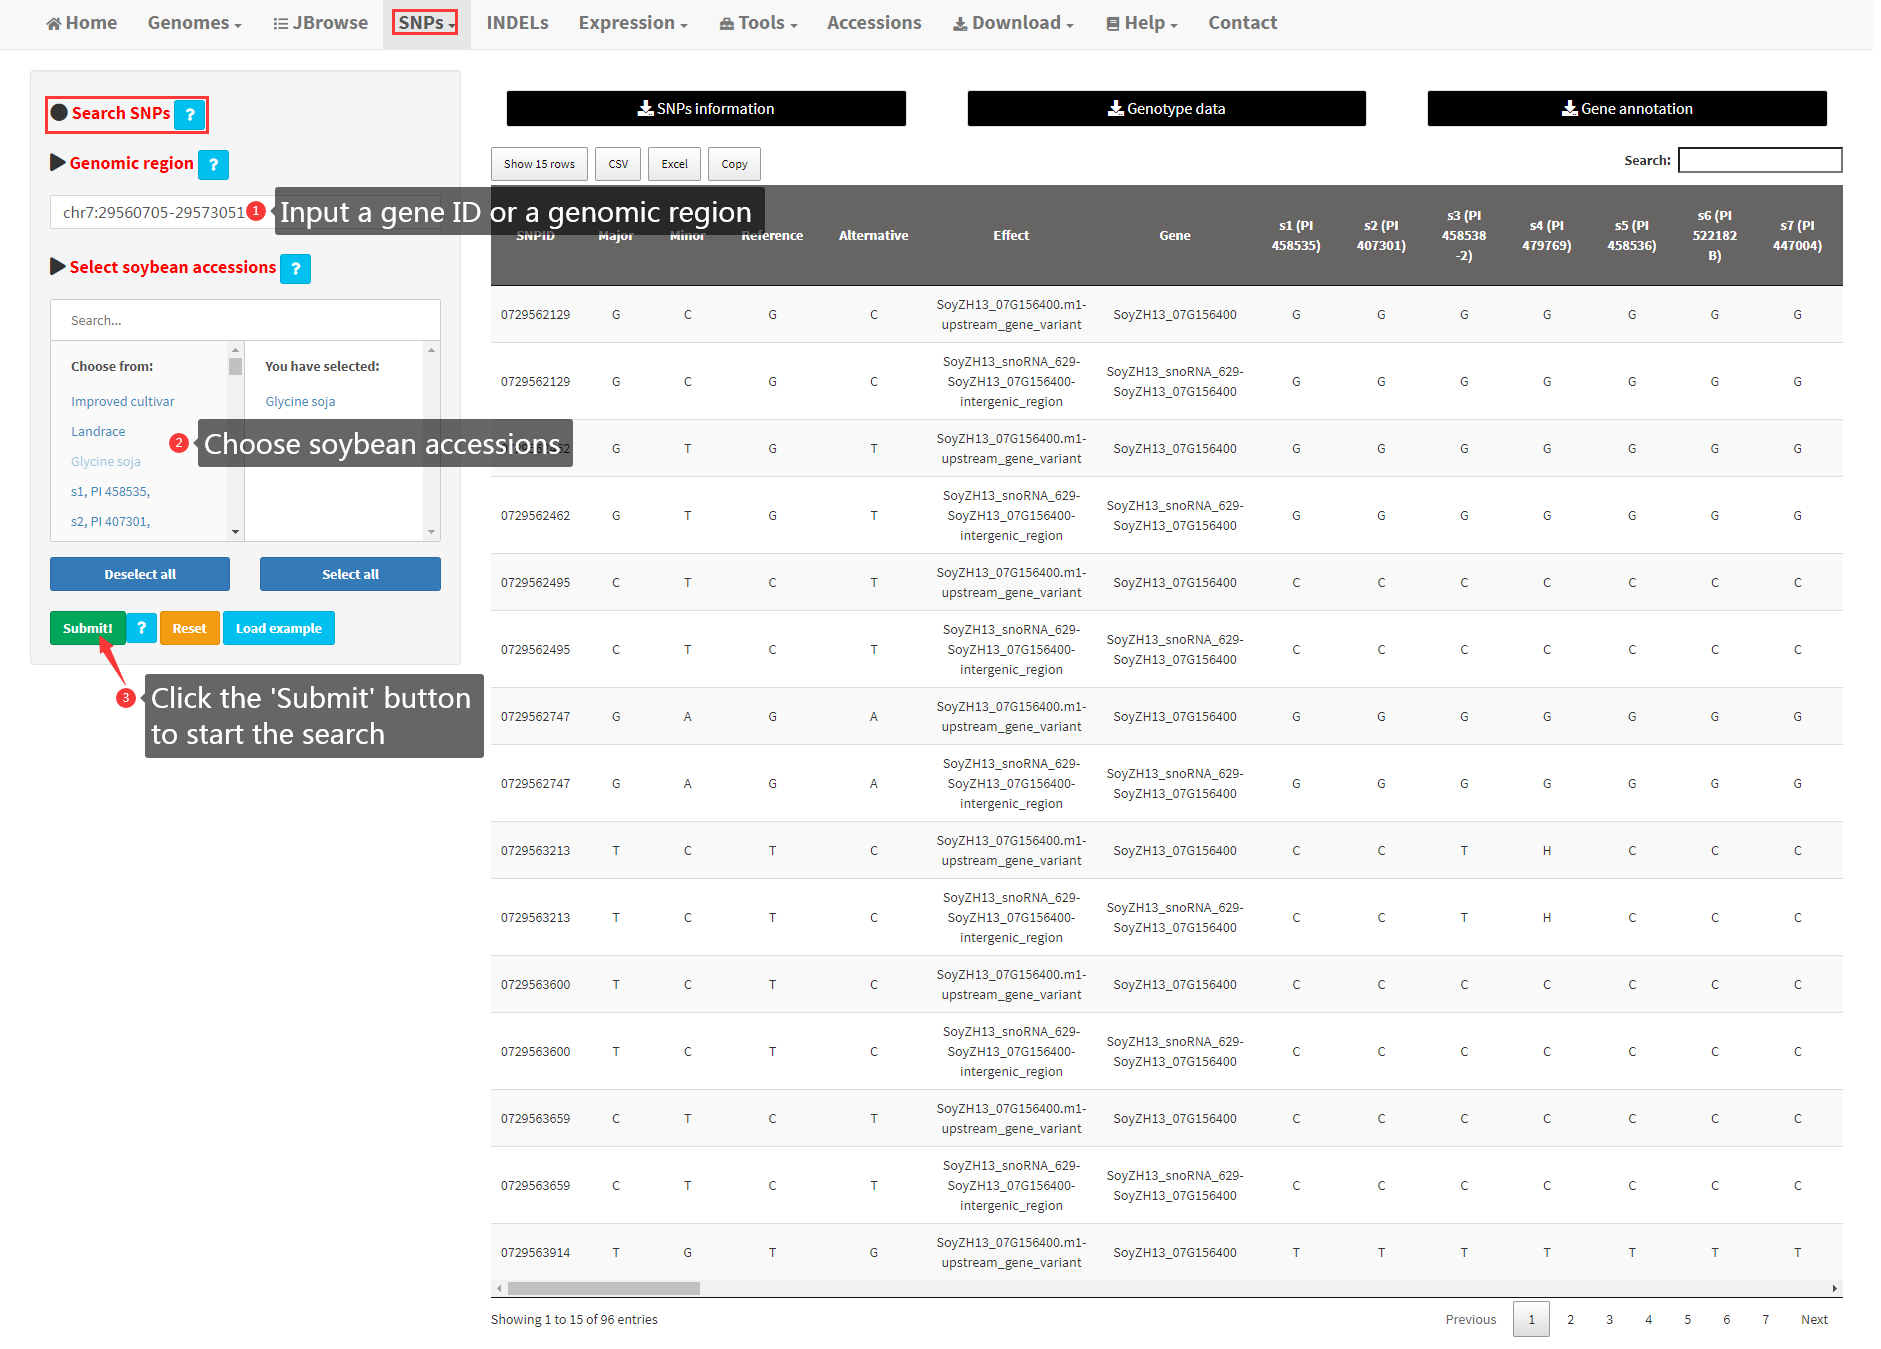Click the help icon next to Genomic region

click(213, 165)
